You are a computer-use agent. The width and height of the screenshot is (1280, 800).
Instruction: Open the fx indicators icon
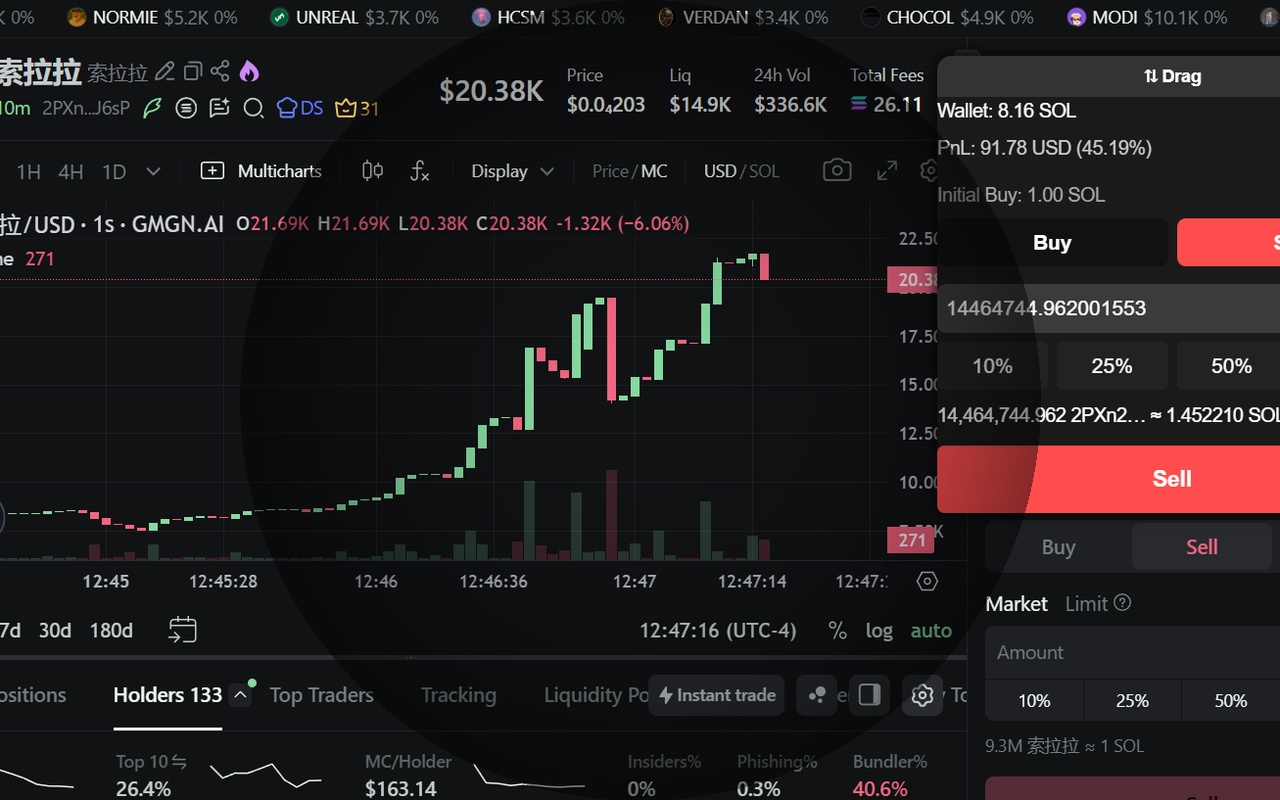(420, 171)
